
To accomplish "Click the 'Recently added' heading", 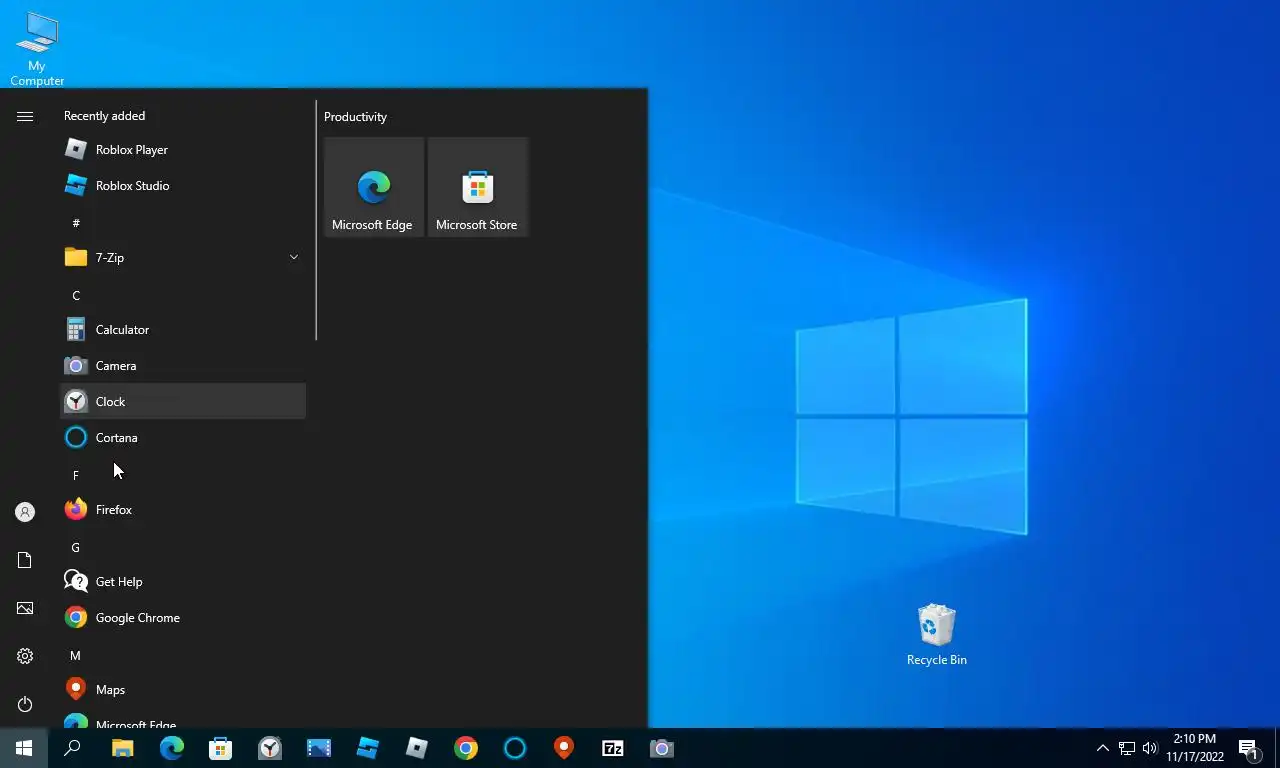I will [104, 116].
